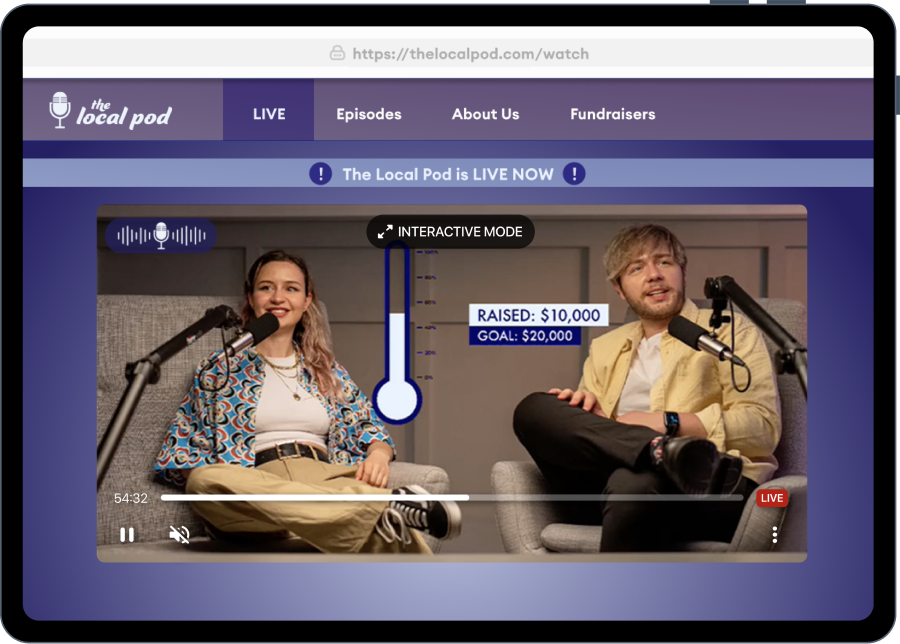
Task: Pause the live video
Action: (x=127, y=535)
